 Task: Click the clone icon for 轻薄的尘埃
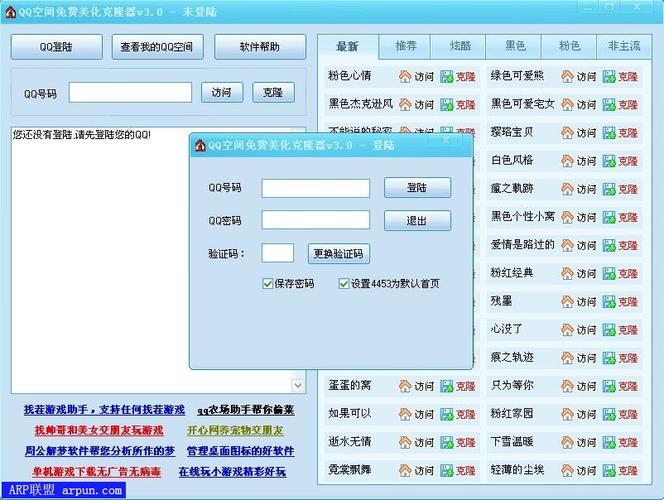pyautogui.click(x=609, y=469)
